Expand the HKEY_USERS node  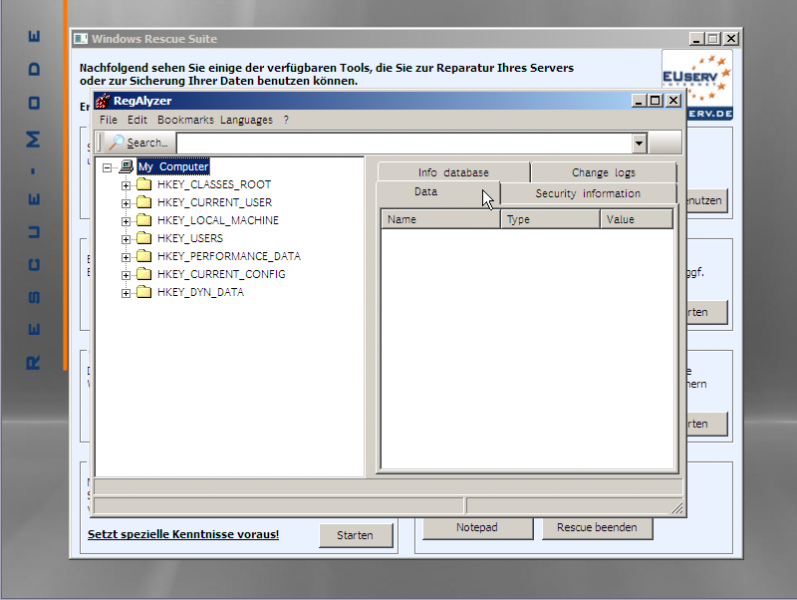point(126,239)
